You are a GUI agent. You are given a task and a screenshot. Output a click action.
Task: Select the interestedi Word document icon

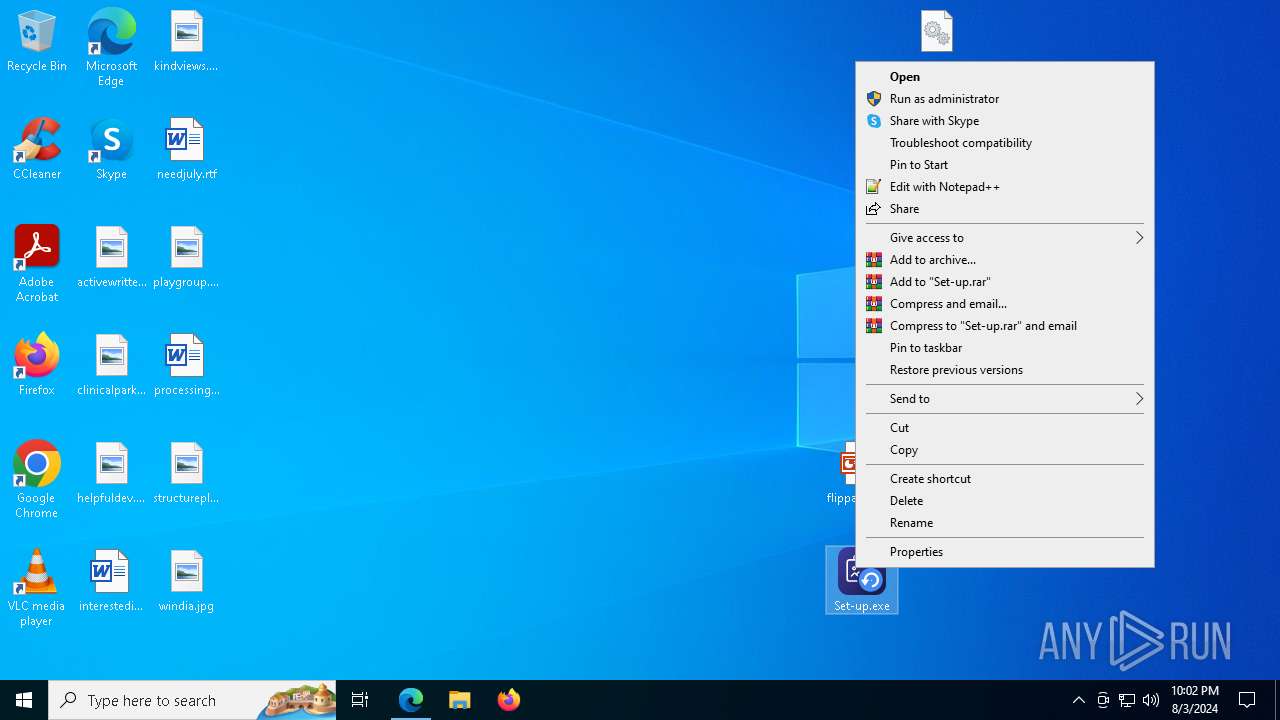(x=111, y=581)
